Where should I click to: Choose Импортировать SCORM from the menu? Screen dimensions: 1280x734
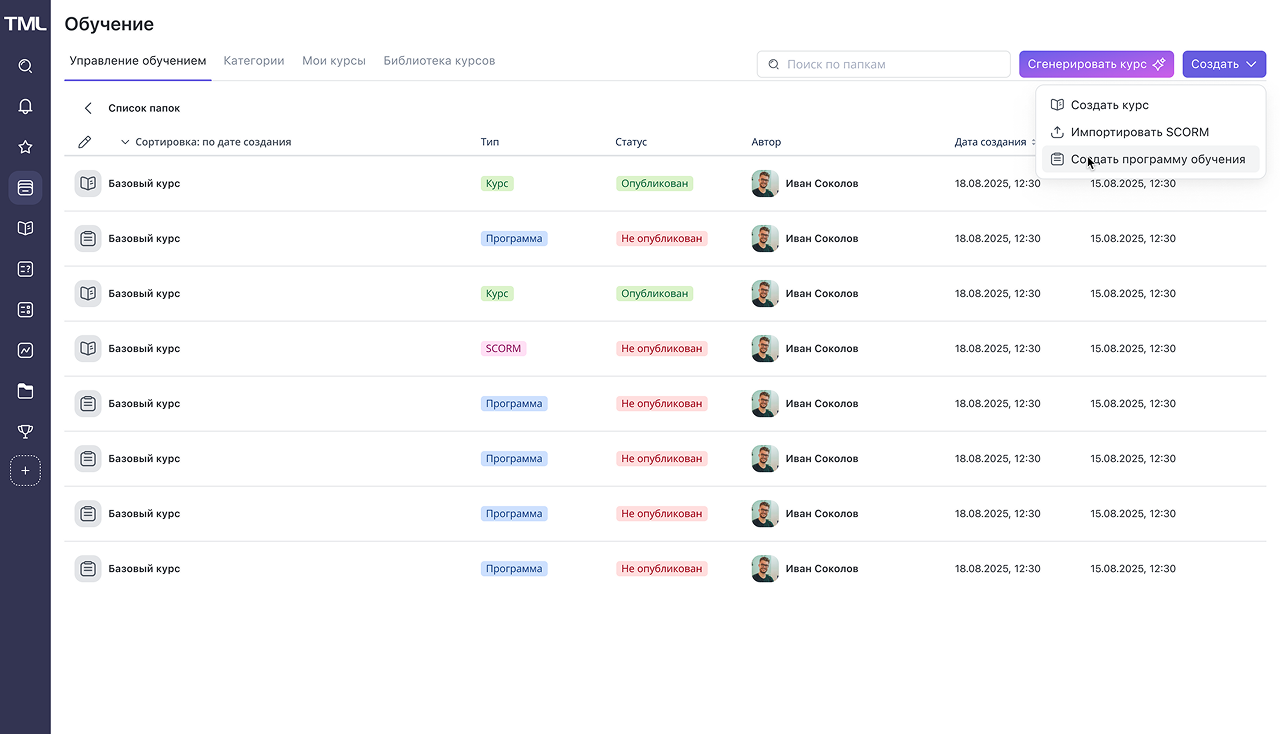[x=1139, y=132]
